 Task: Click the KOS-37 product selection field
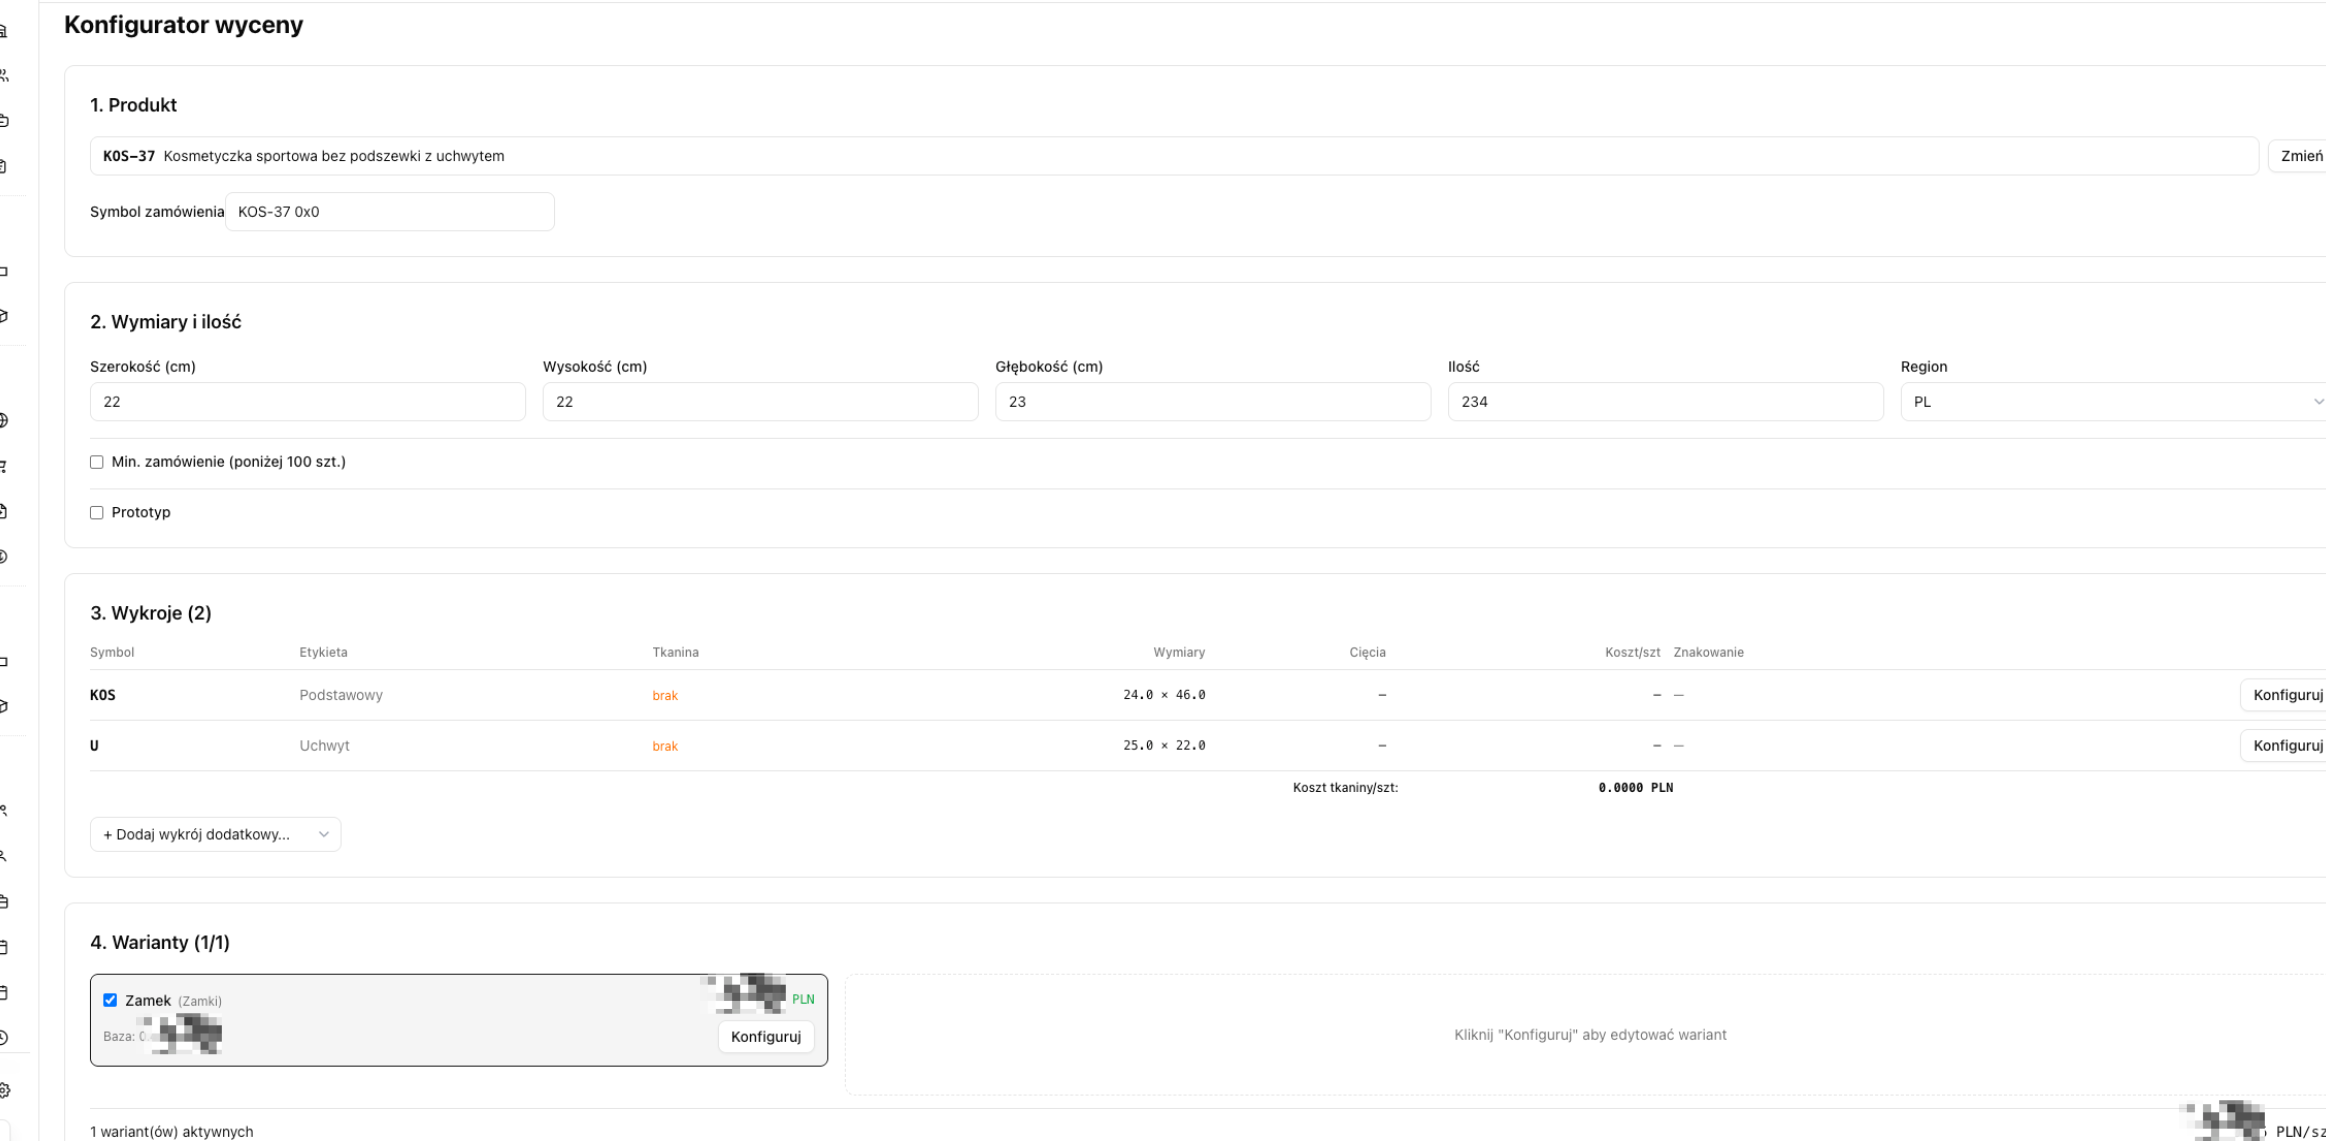[x=1174, y=156]
